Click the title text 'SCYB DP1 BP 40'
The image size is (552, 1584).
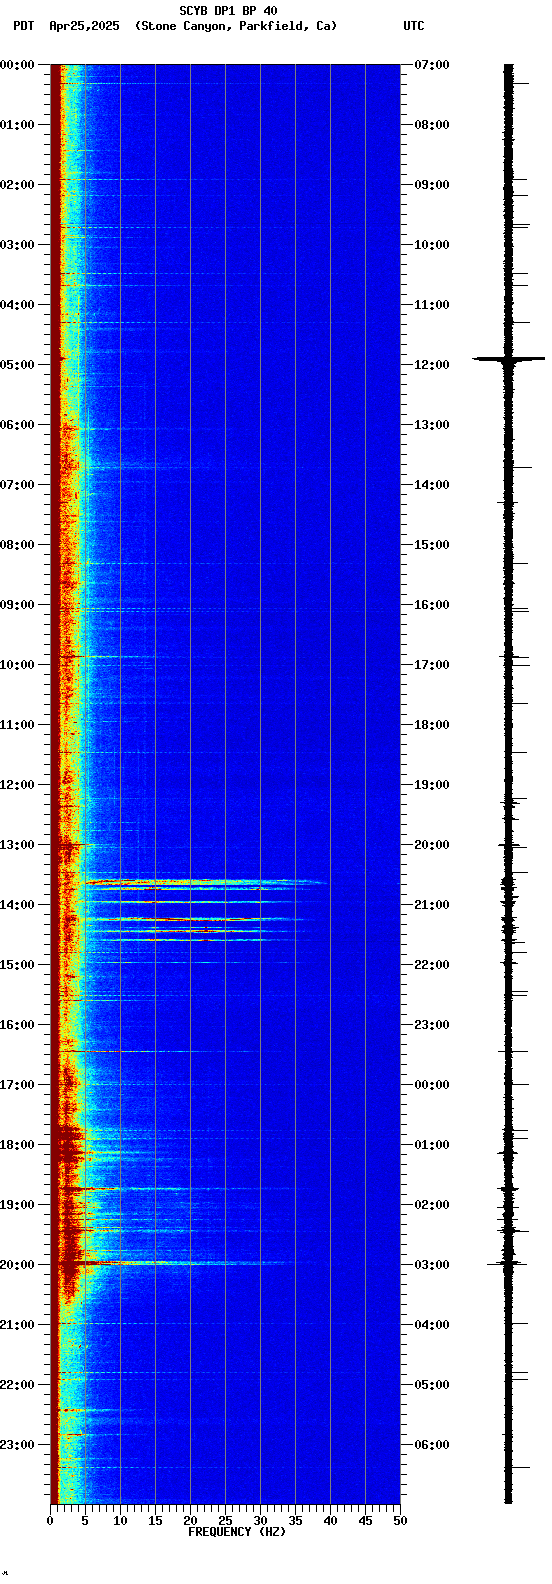[228, 11]
